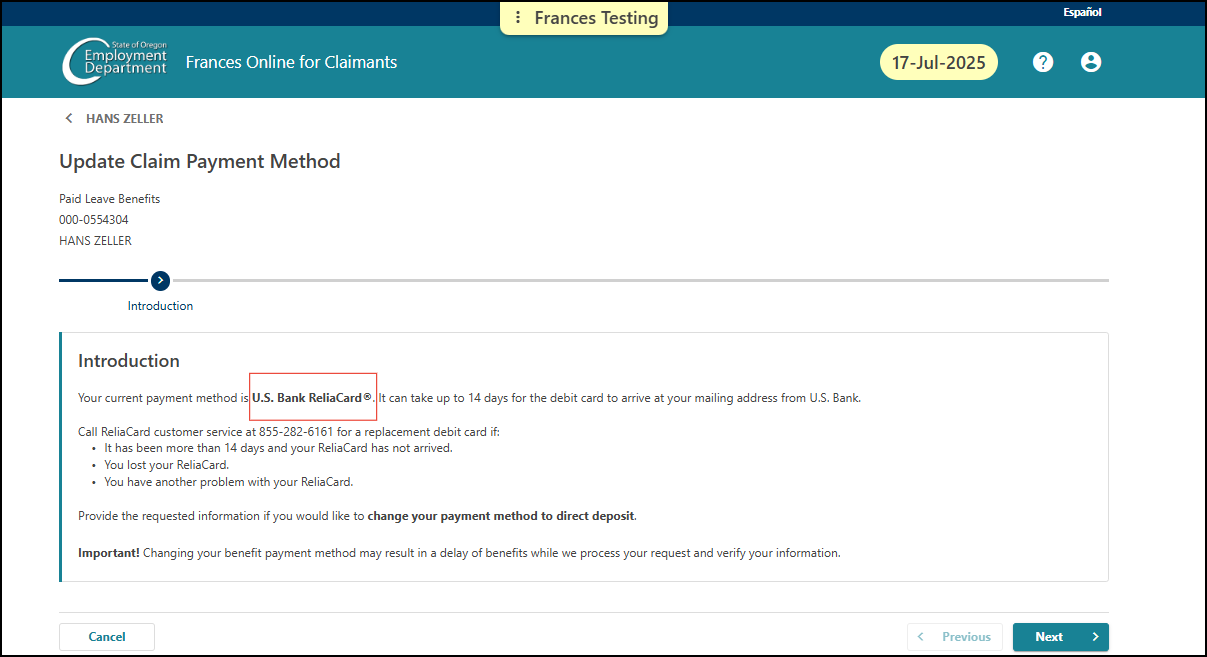
Task: Click the U.S. Bank ReliaCard® bold text
Action: [312, 398]
